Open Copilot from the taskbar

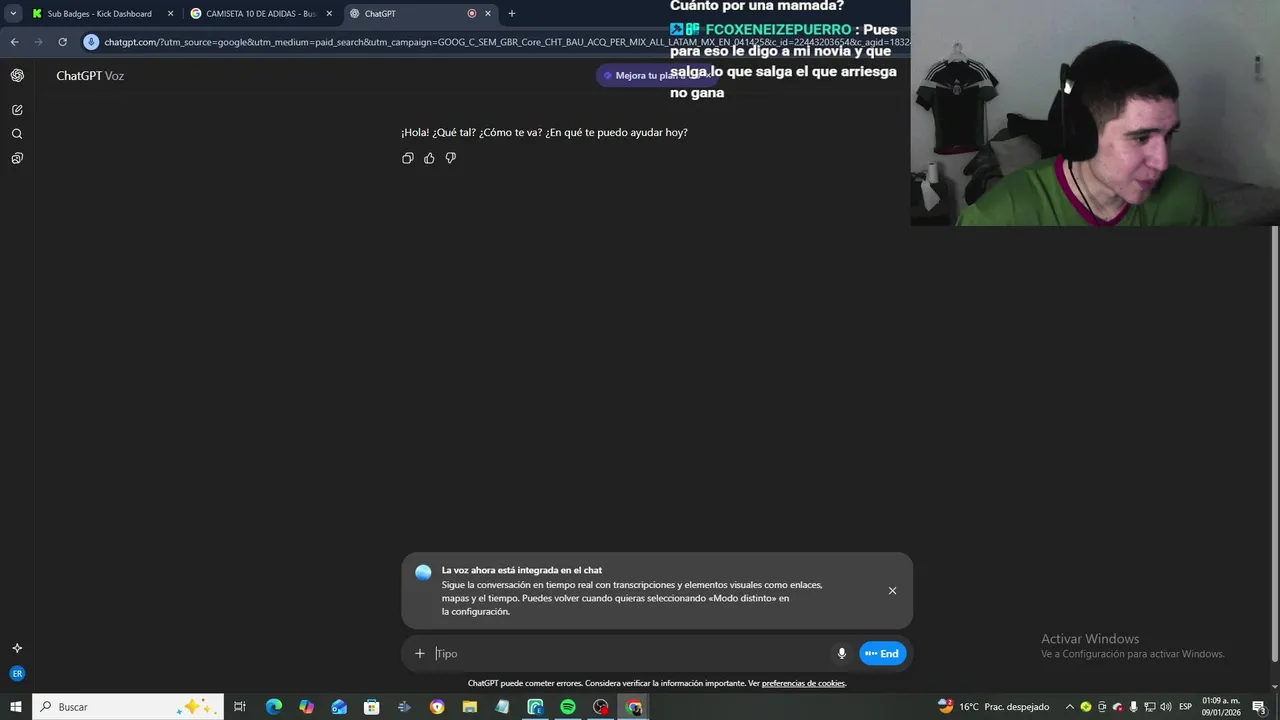click(x=306, y=707)
